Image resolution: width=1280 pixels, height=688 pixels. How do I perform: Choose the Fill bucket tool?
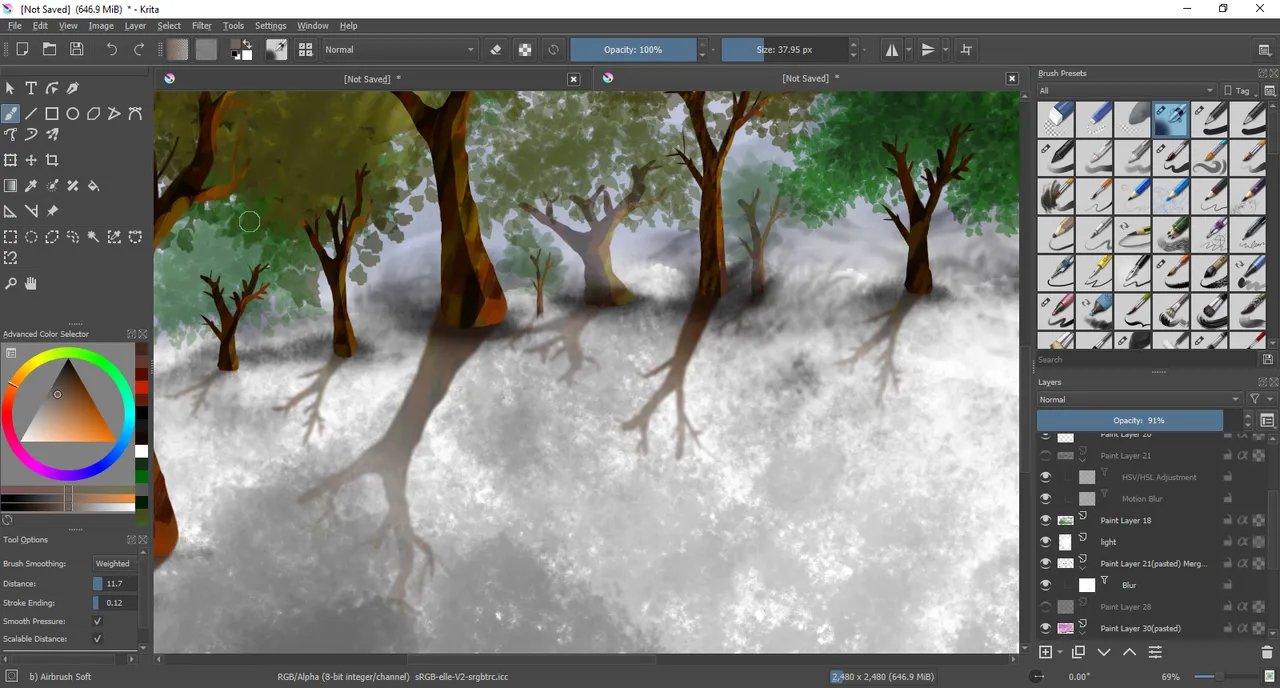click(93, 186)
